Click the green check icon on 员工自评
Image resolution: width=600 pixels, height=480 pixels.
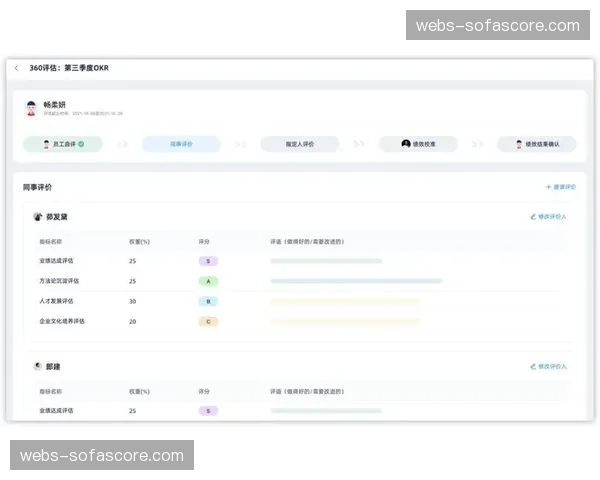coord(81,144)
